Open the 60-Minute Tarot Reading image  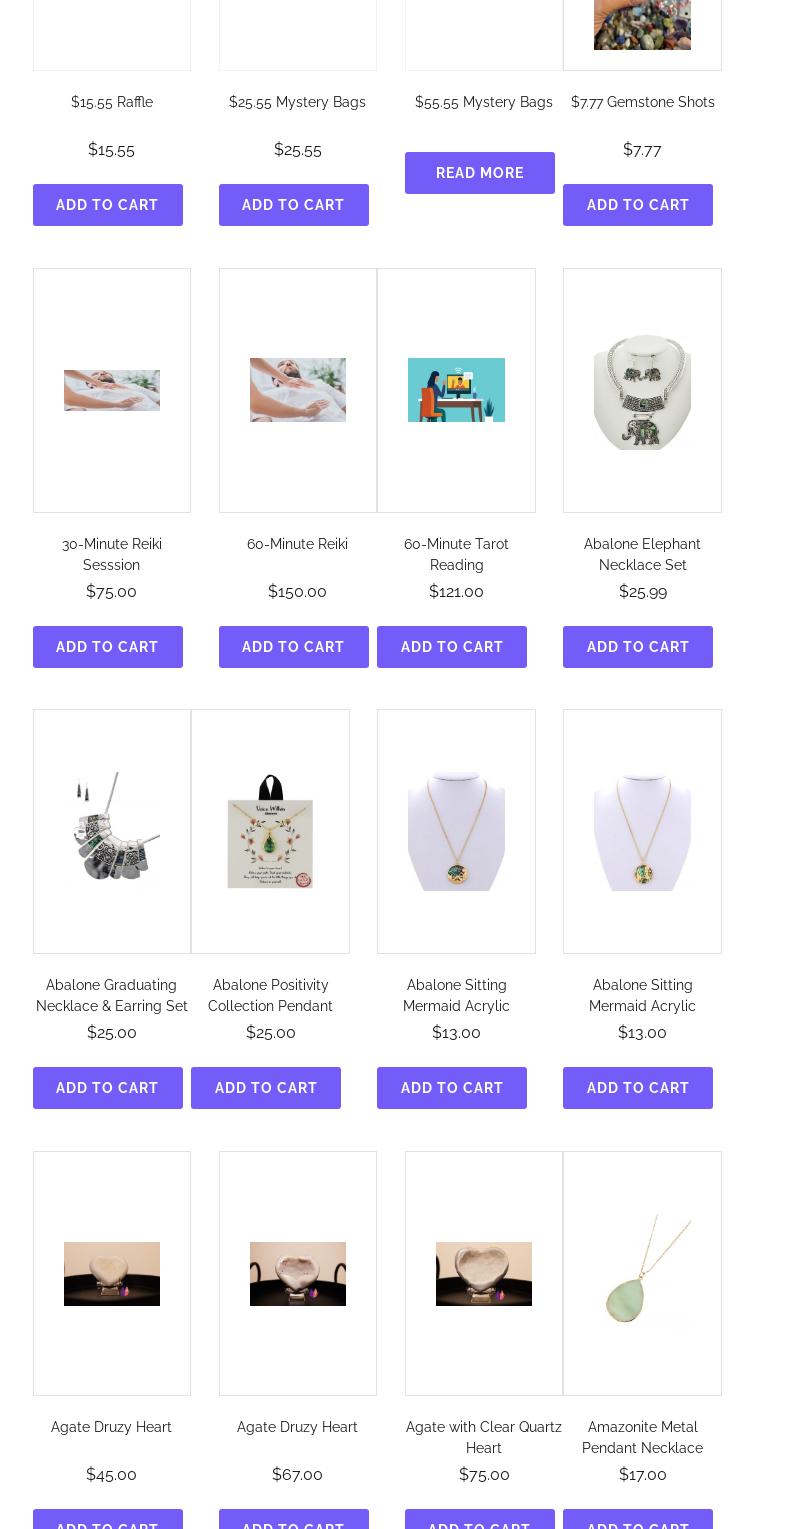(x=456, y=390)
